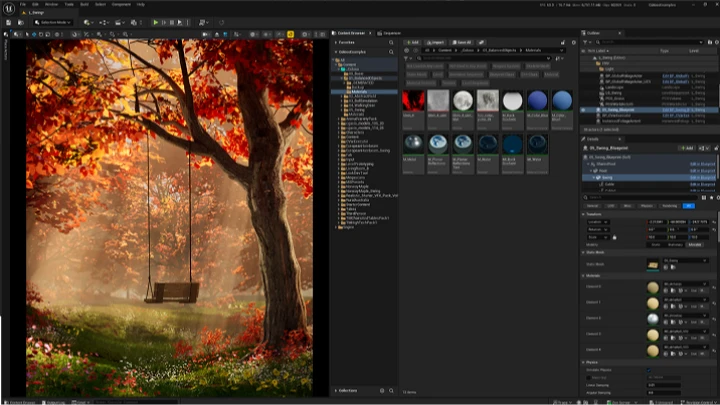Set Mobility to Movable
Image resolution: width=720 pixels, height=405 pixels.
(695, 244)
